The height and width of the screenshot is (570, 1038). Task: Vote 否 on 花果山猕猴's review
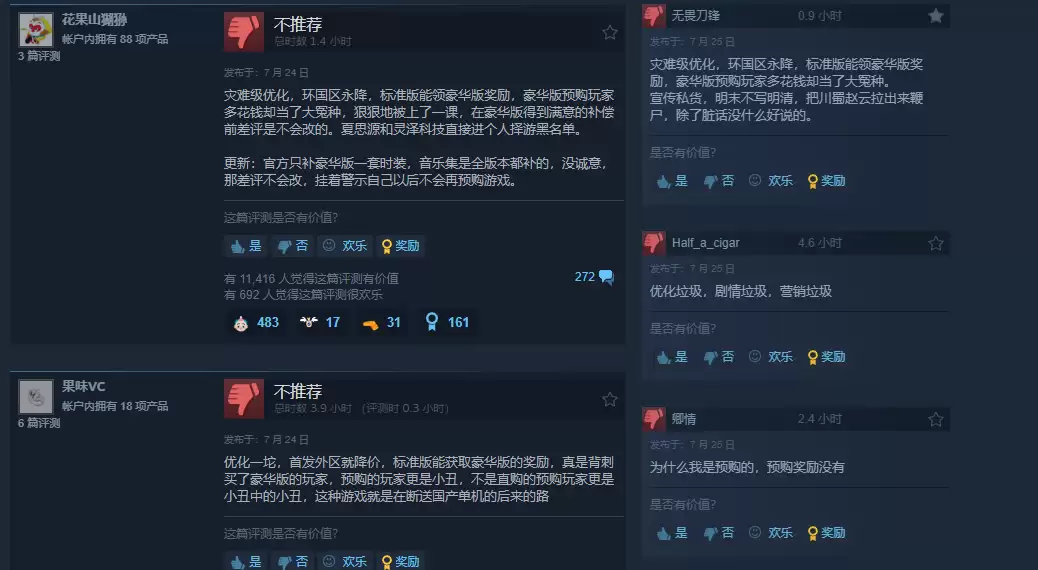[x=293, y=246]
